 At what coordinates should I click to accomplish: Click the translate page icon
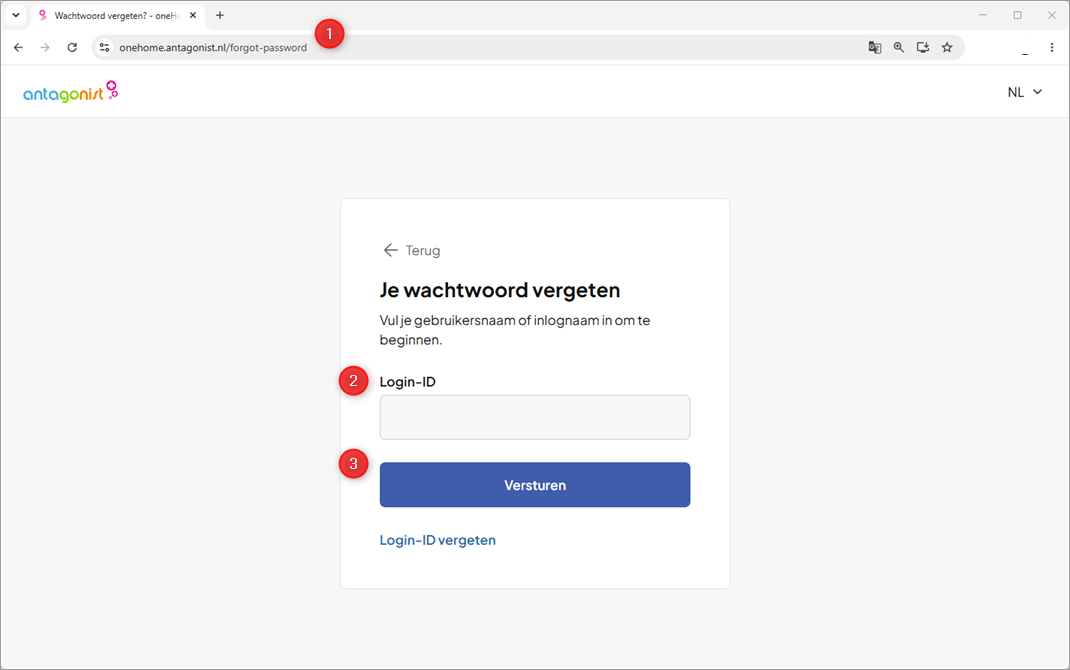875,48
